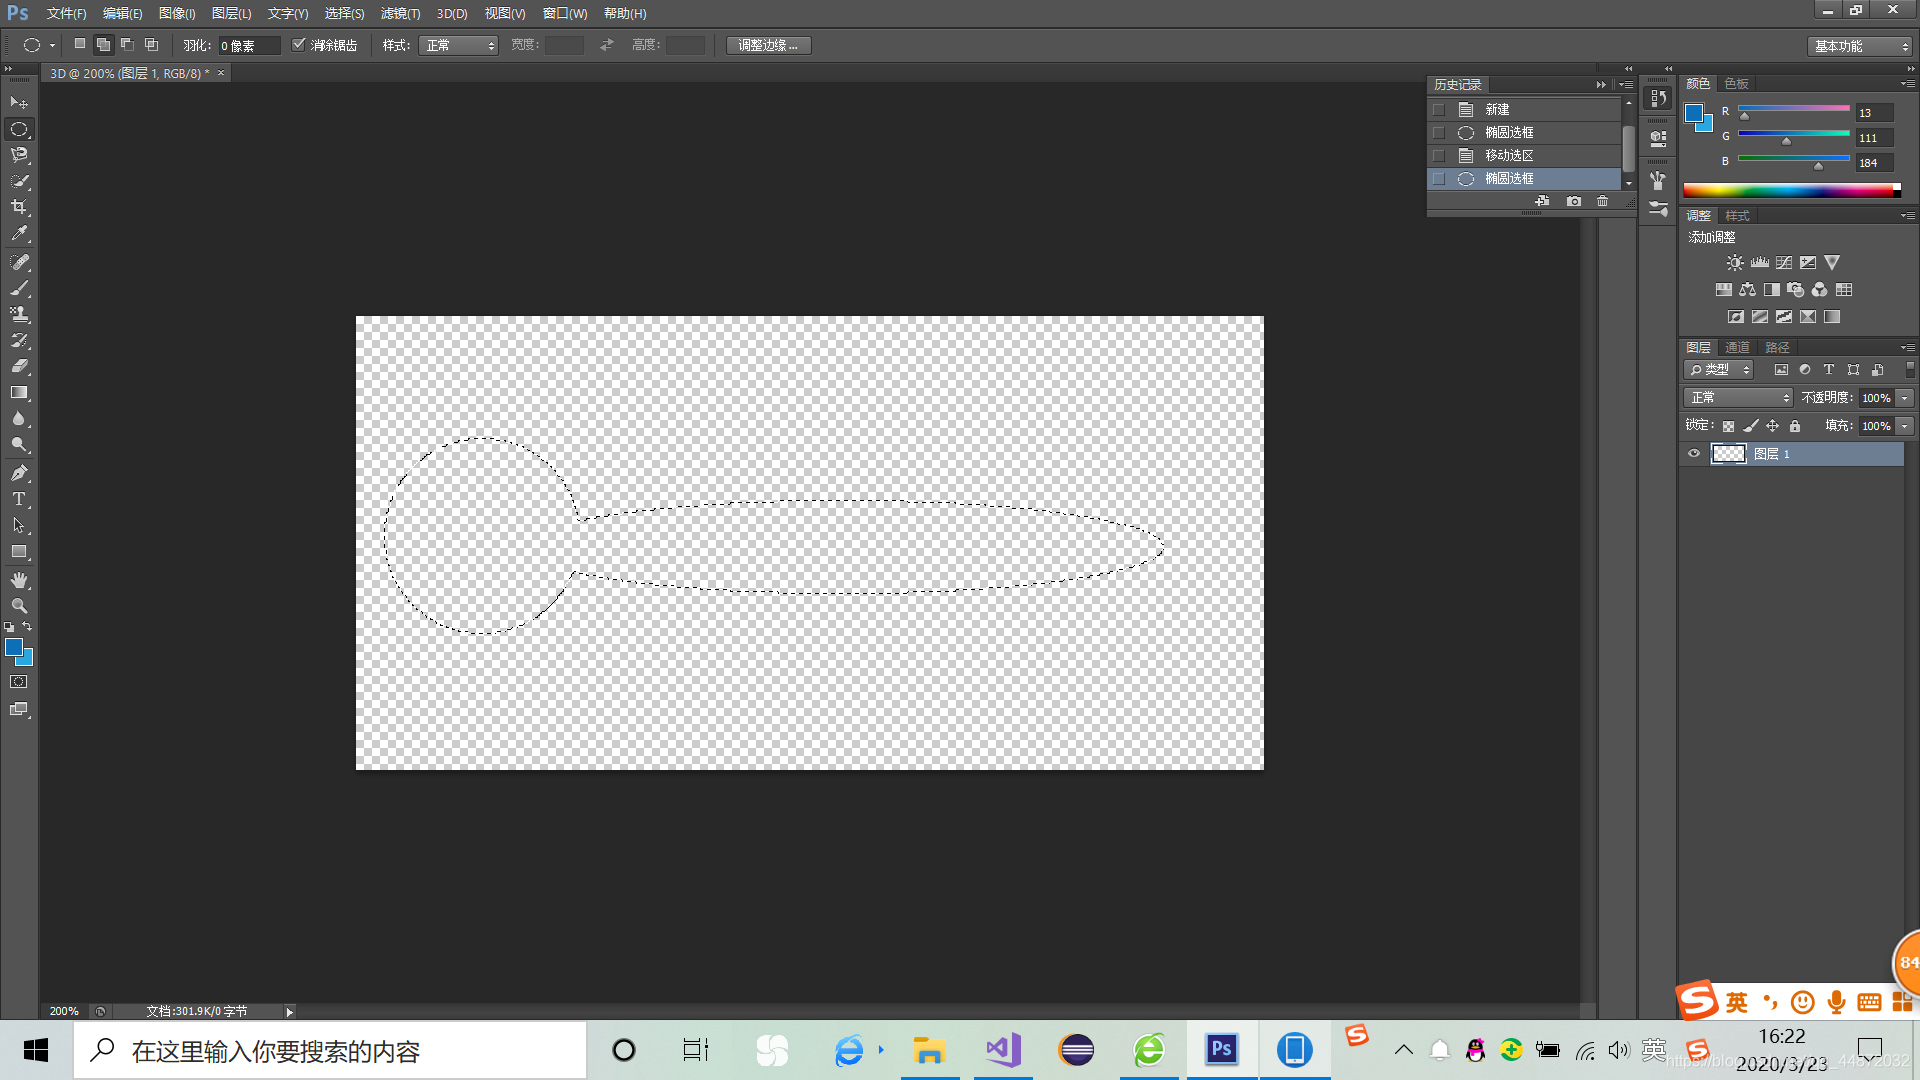Image resolution: width=1920 pixels, height=1080 pixels.
Task: Toggle history source box beside 新建
Action: point(1439,110)
